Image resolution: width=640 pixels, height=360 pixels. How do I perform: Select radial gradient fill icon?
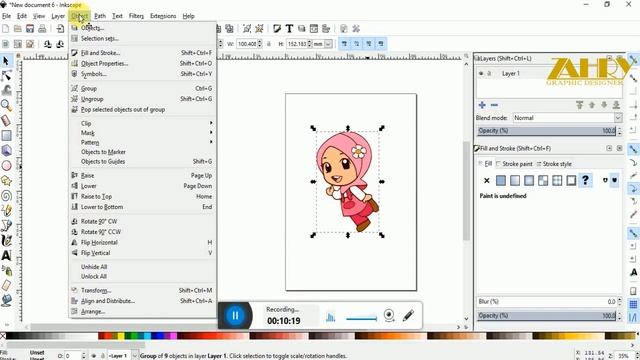(x=529, y=180)
